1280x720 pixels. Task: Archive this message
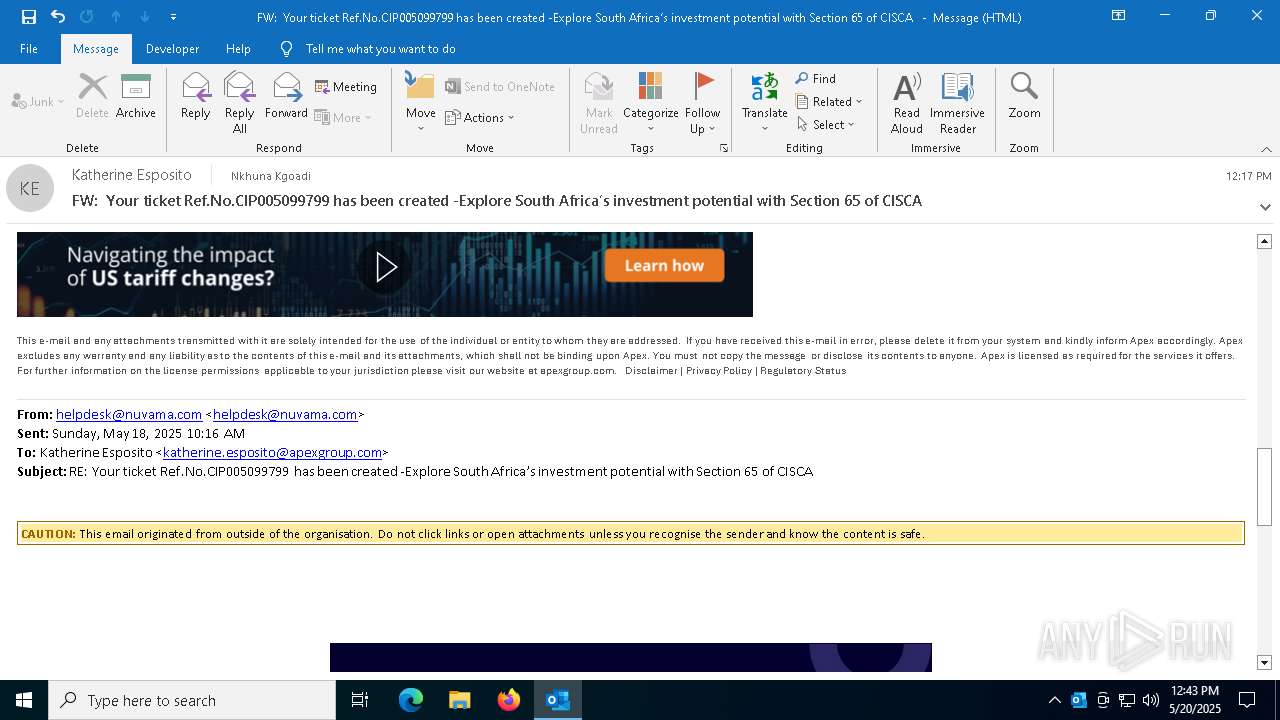tap(136, 97)
